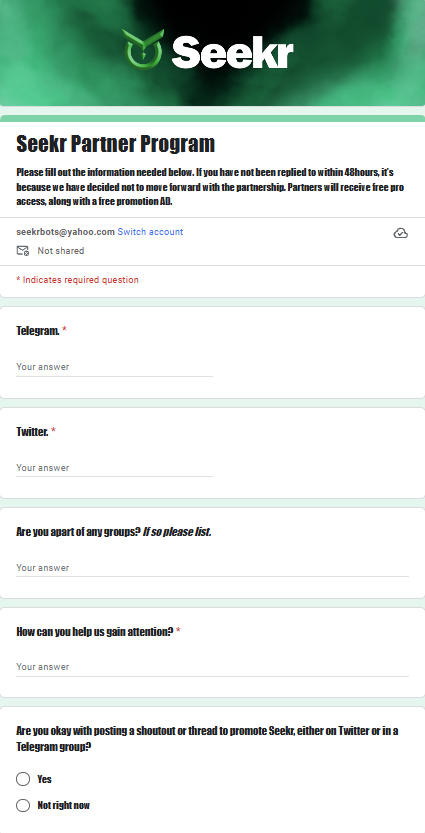The width and height of the screenshot is (425, 833).
Task: Click the shoutout or thread question text
Action: tap(207, 738)
